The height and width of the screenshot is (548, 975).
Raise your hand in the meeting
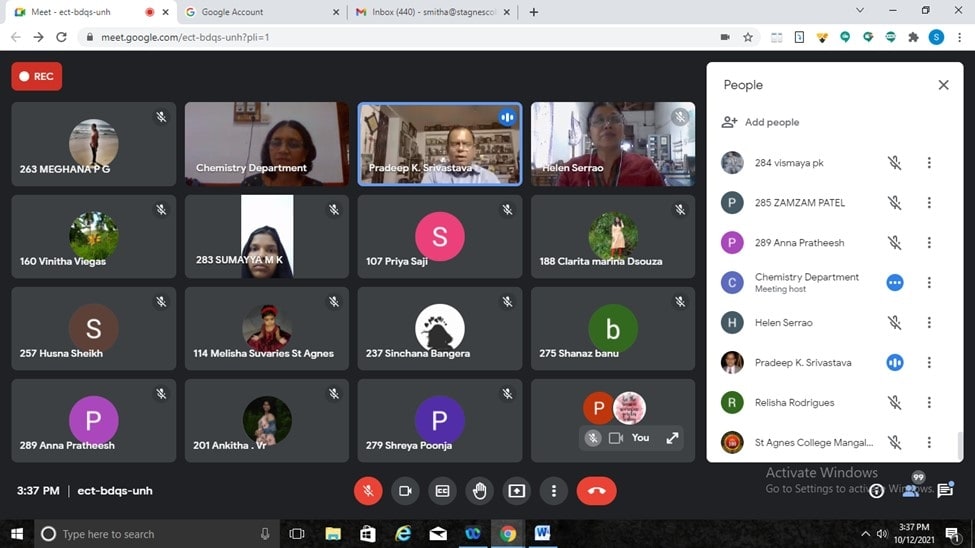[x=479, y=491]
